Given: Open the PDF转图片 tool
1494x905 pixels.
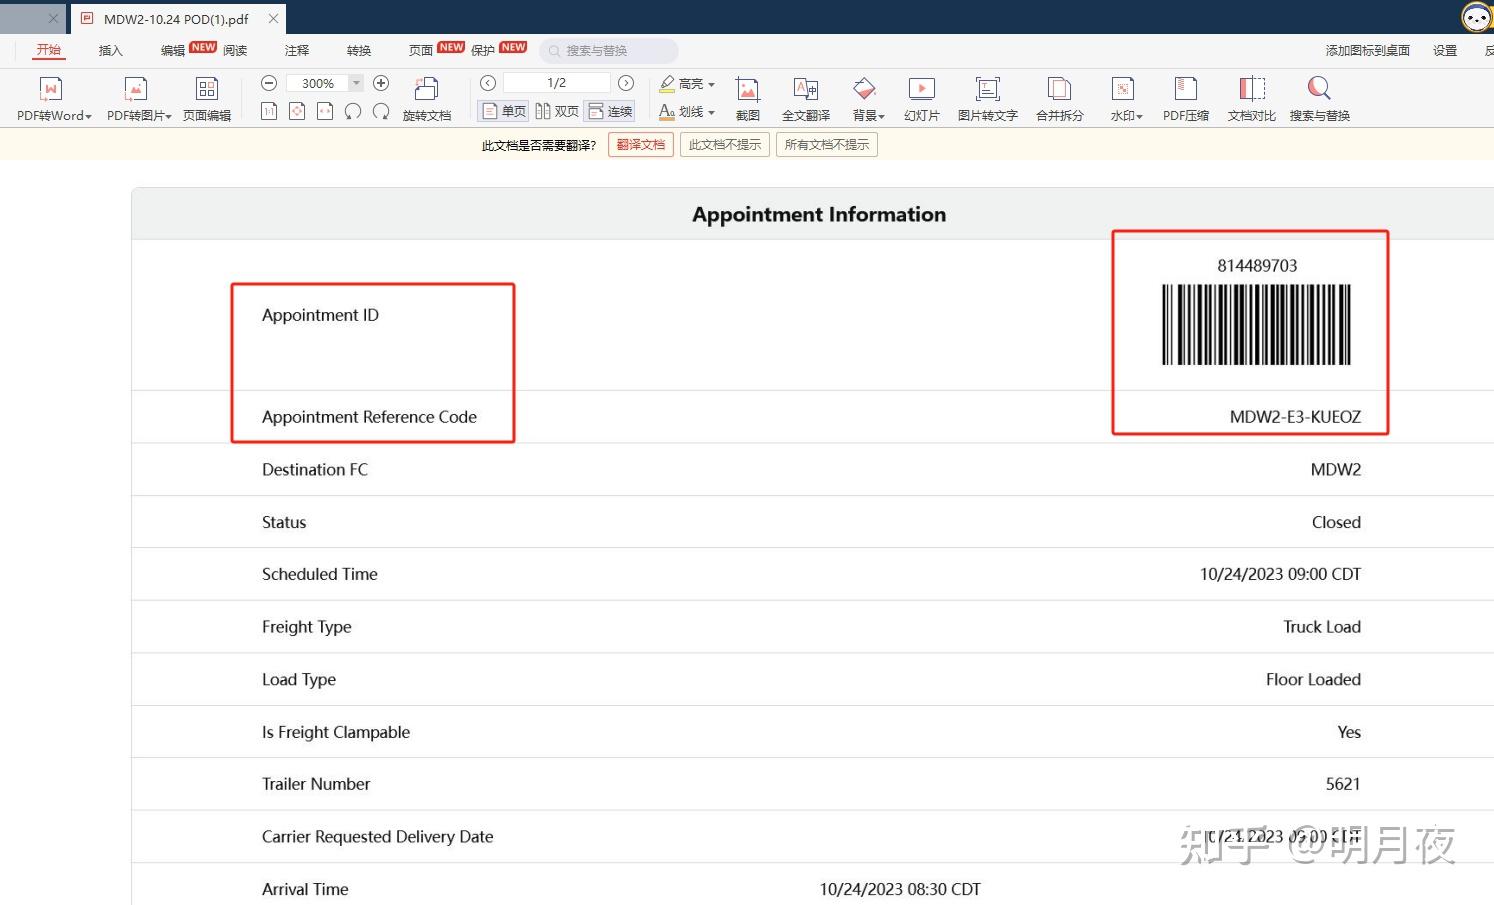Looking at the screenshot, I should pos(134,97).
